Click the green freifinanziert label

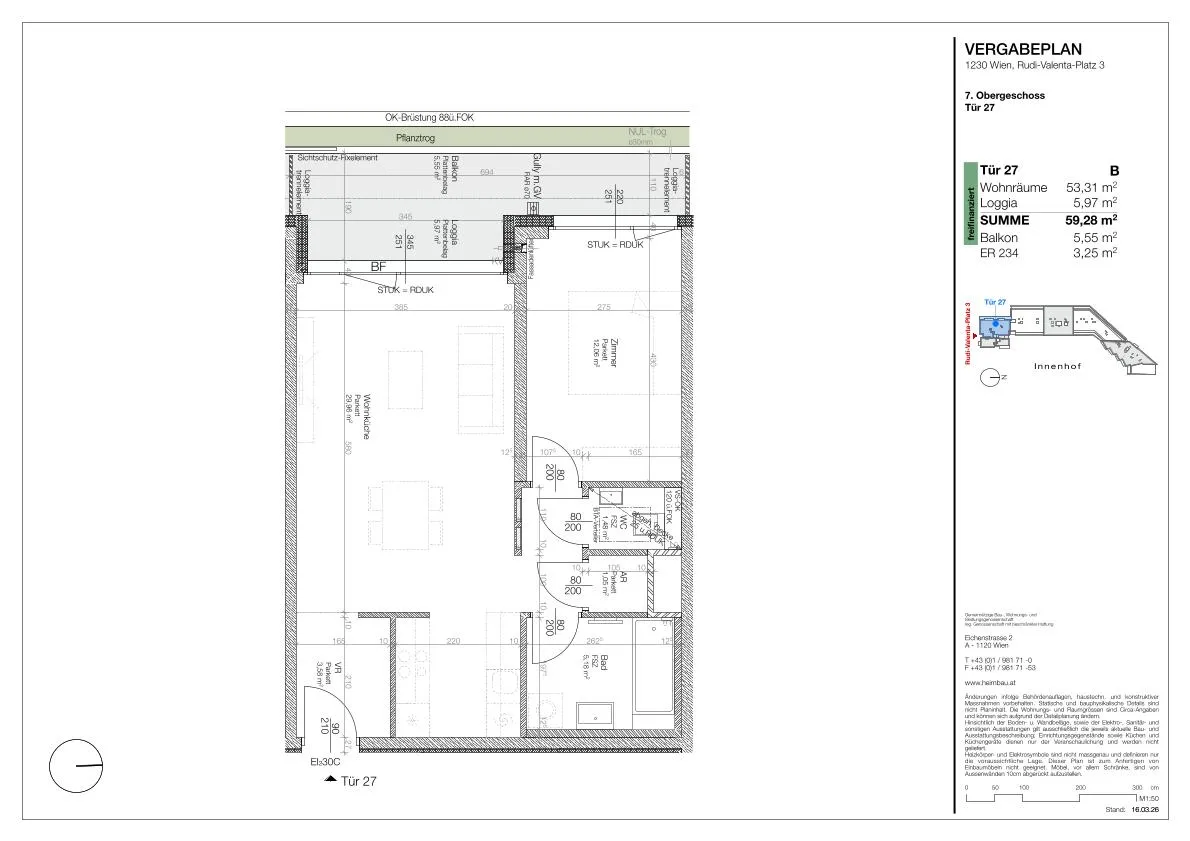click(970, 203)
